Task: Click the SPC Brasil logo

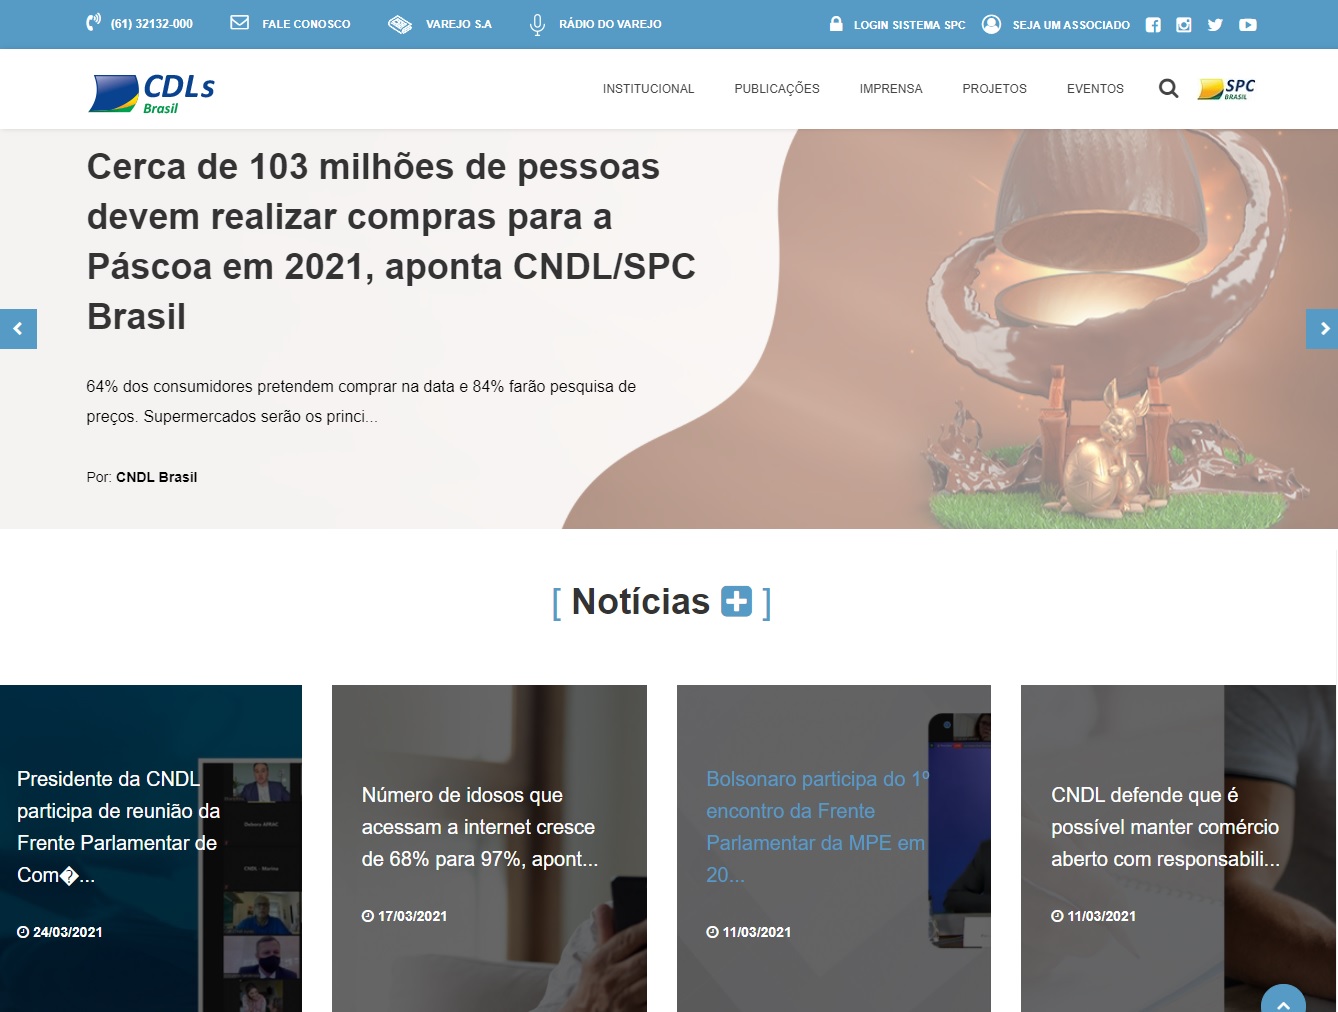Action: (x=1226, y=89)
